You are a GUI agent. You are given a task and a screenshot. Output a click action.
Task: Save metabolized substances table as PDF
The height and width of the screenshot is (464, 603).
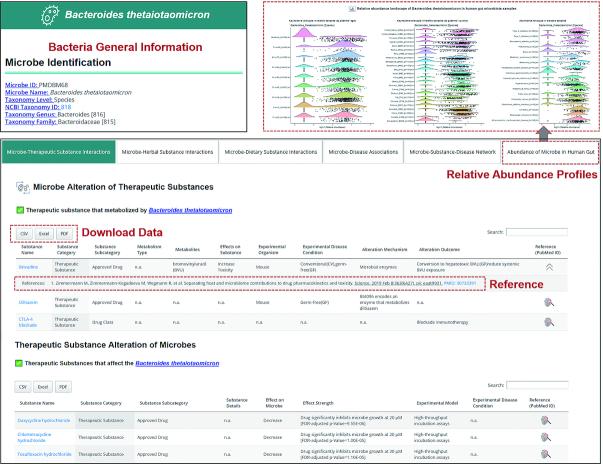tap(64, 234)
